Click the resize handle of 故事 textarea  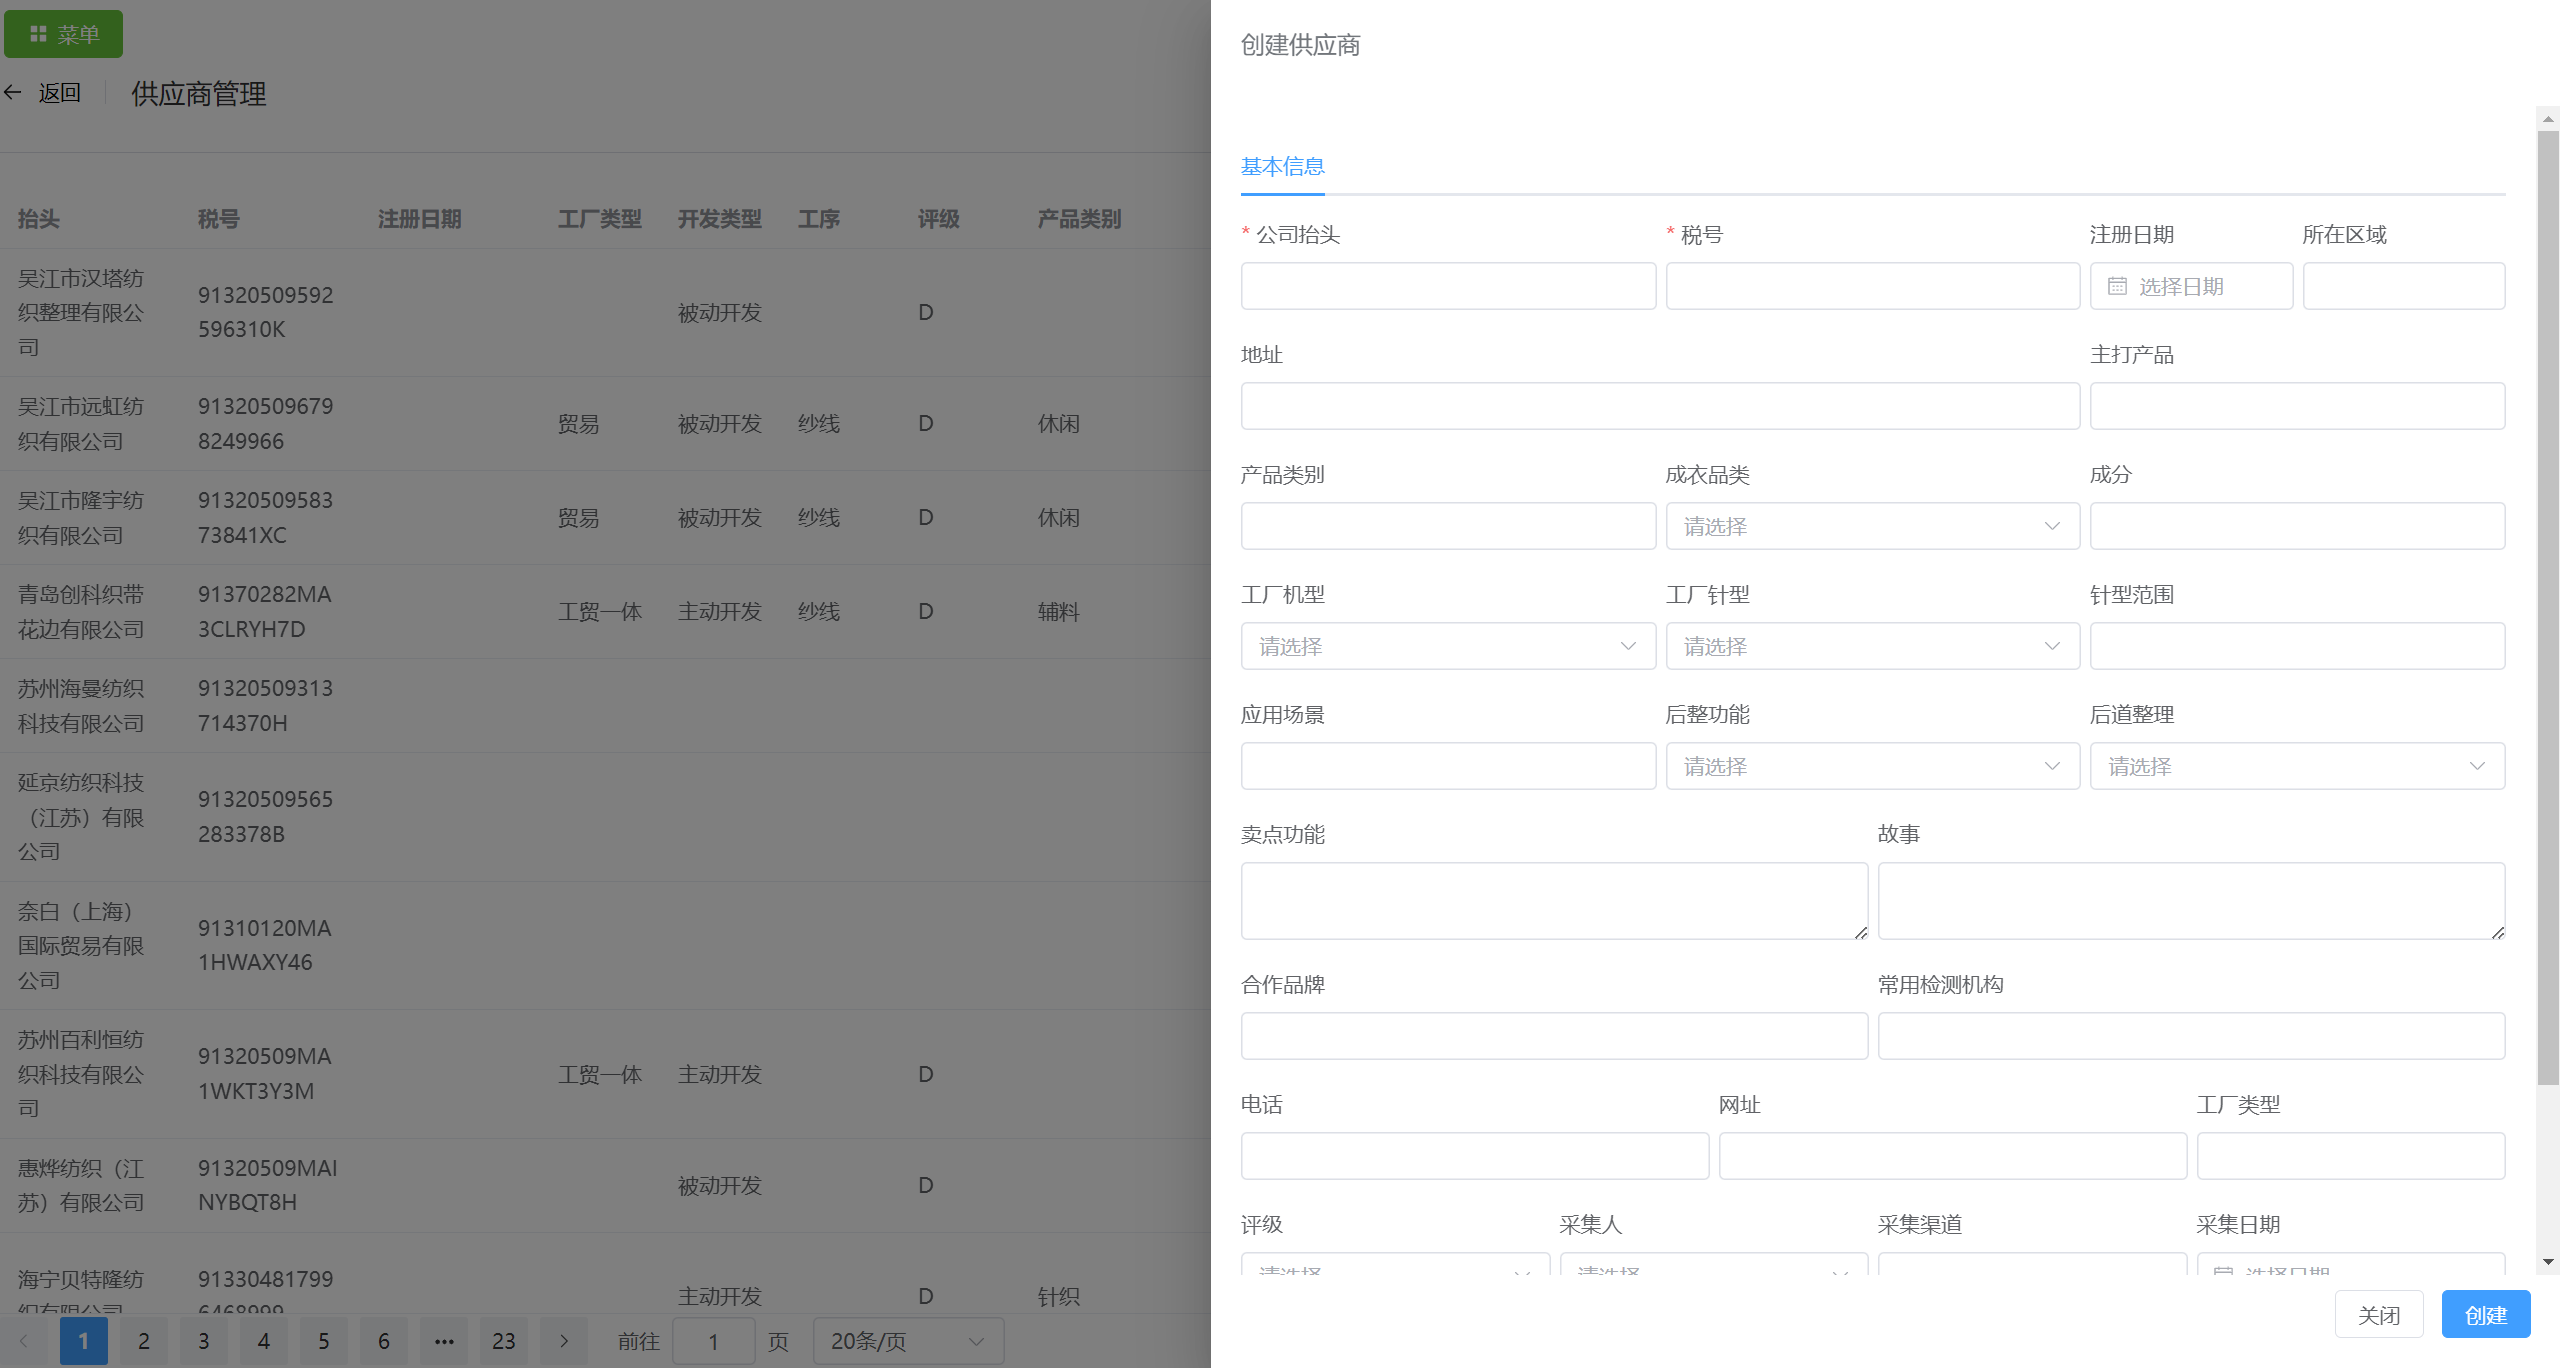pos(2497,932)
